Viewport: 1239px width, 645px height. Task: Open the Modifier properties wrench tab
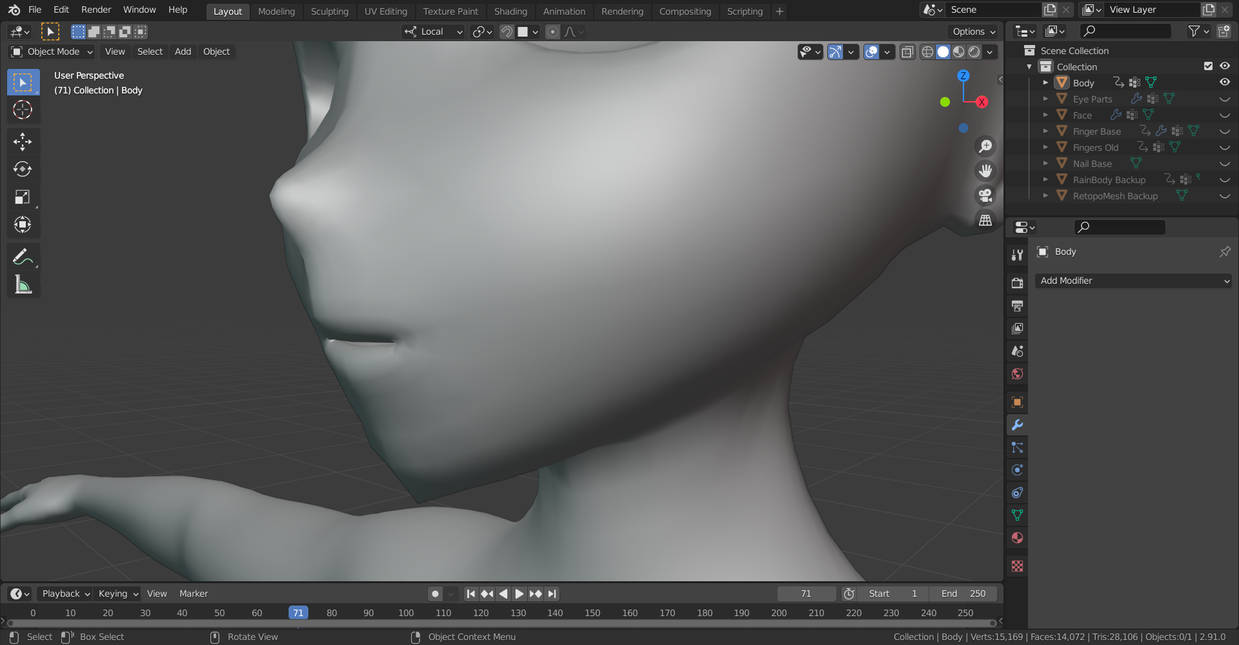pos(1017,425)
